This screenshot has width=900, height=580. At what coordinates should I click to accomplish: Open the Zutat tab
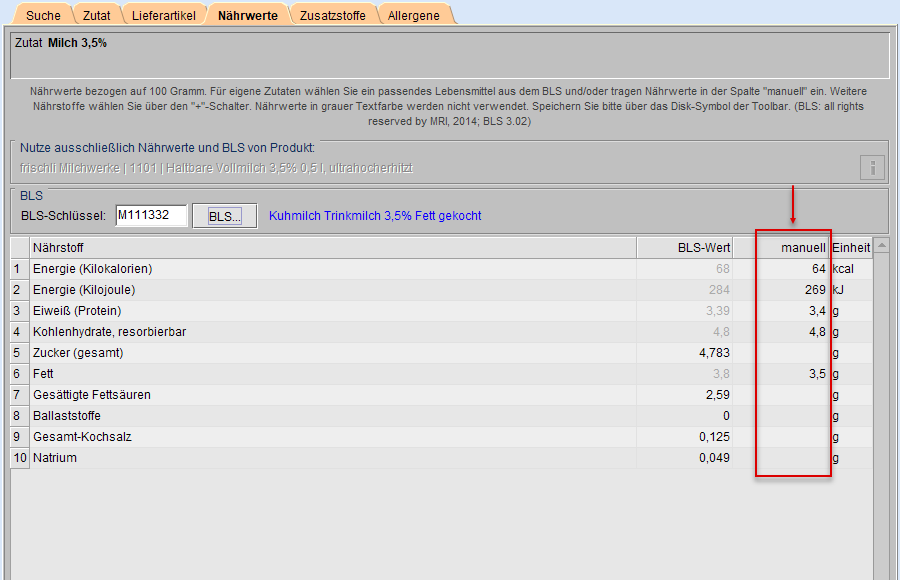pyautogui.click(x=96, y=16)
